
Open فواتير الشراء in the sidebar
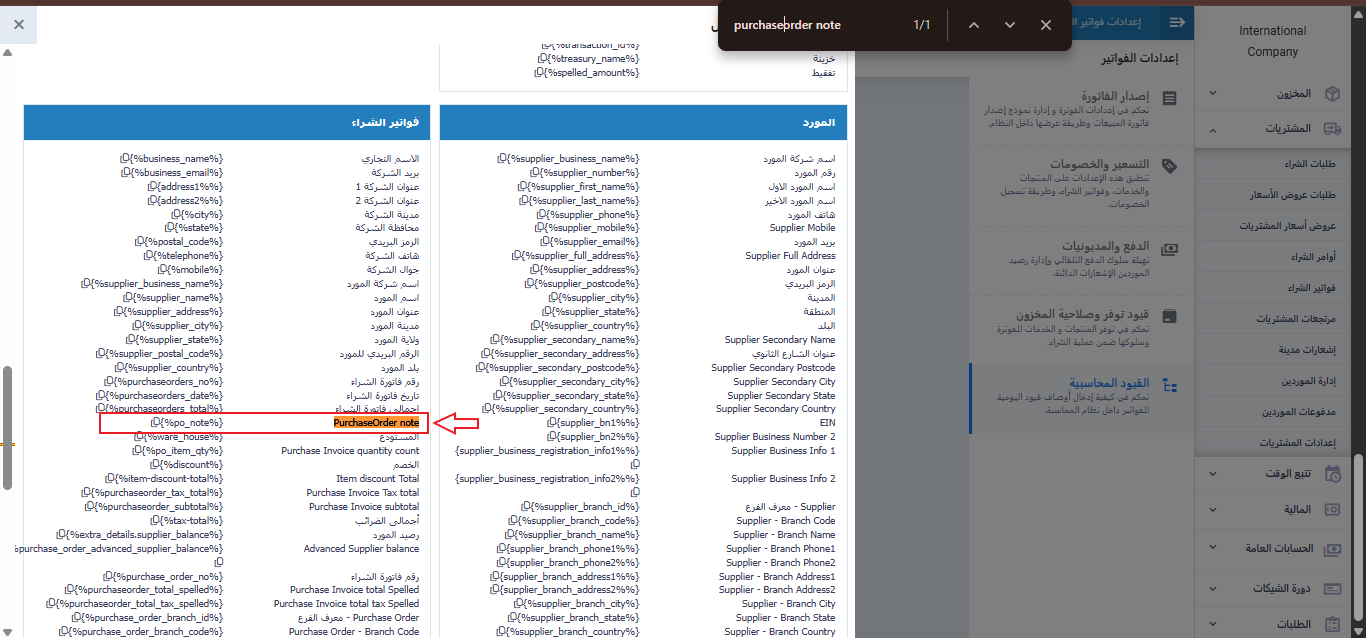1288,288
